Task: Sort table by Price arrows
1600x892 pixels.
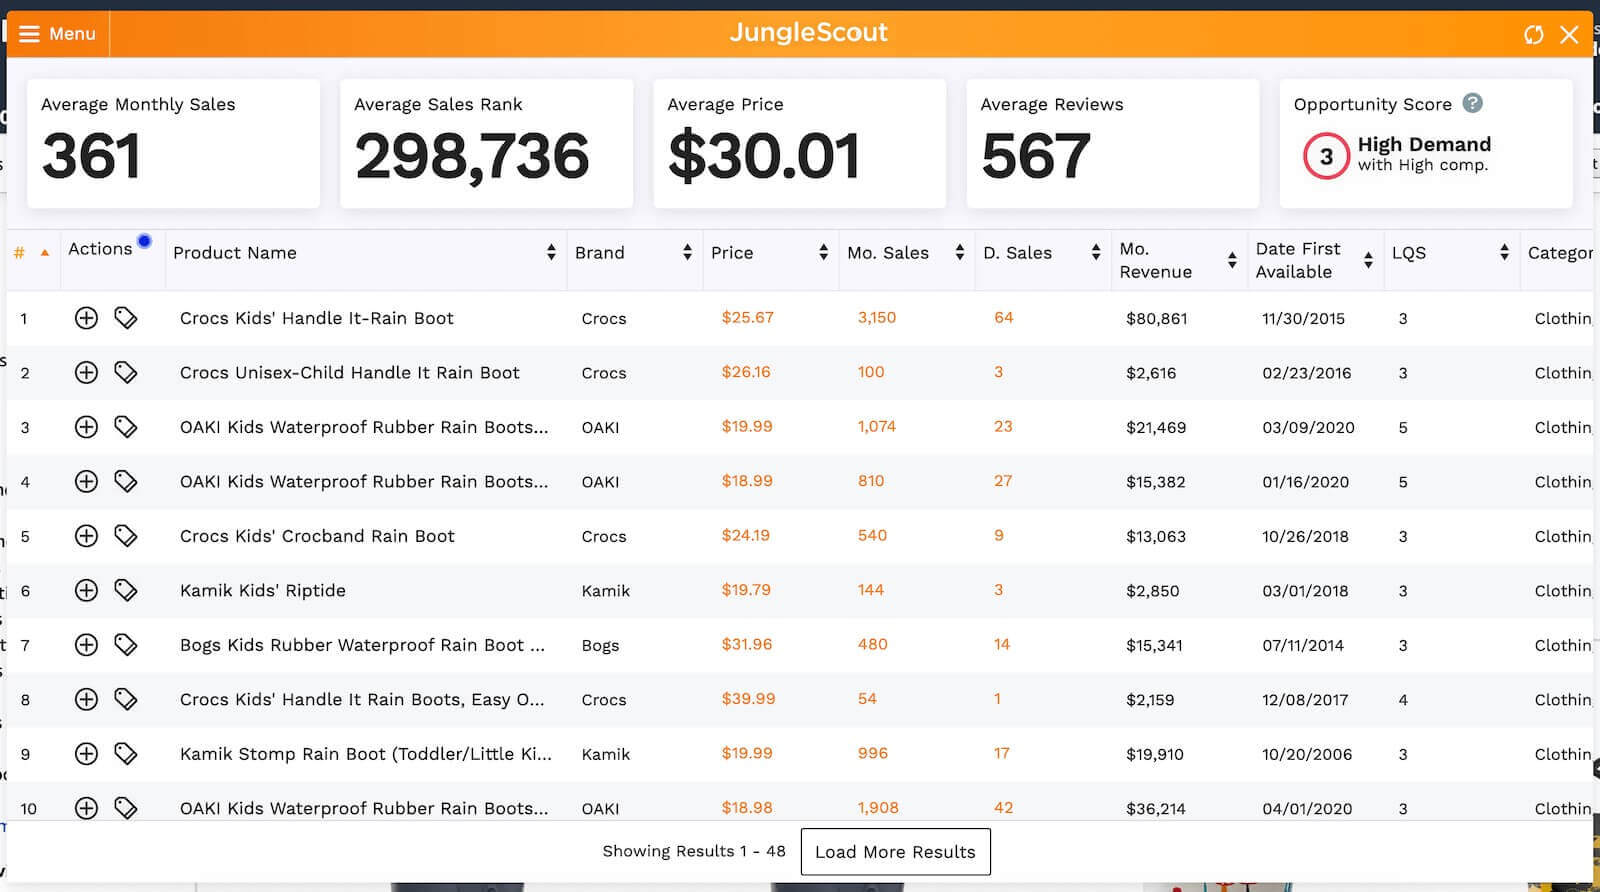Action: 823,253
